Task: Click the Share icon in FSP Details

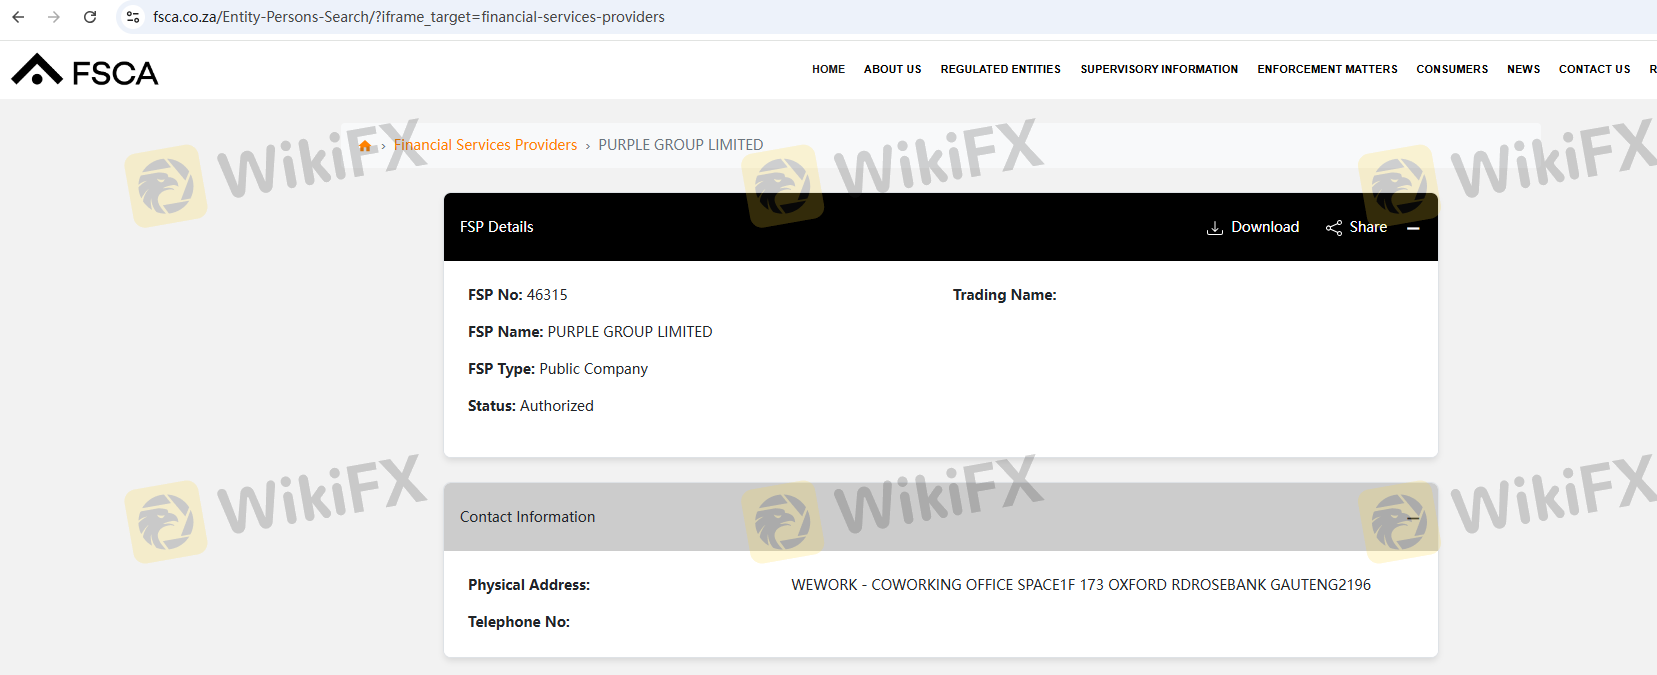Action: pyautogui.click(x=1334, y=228)
